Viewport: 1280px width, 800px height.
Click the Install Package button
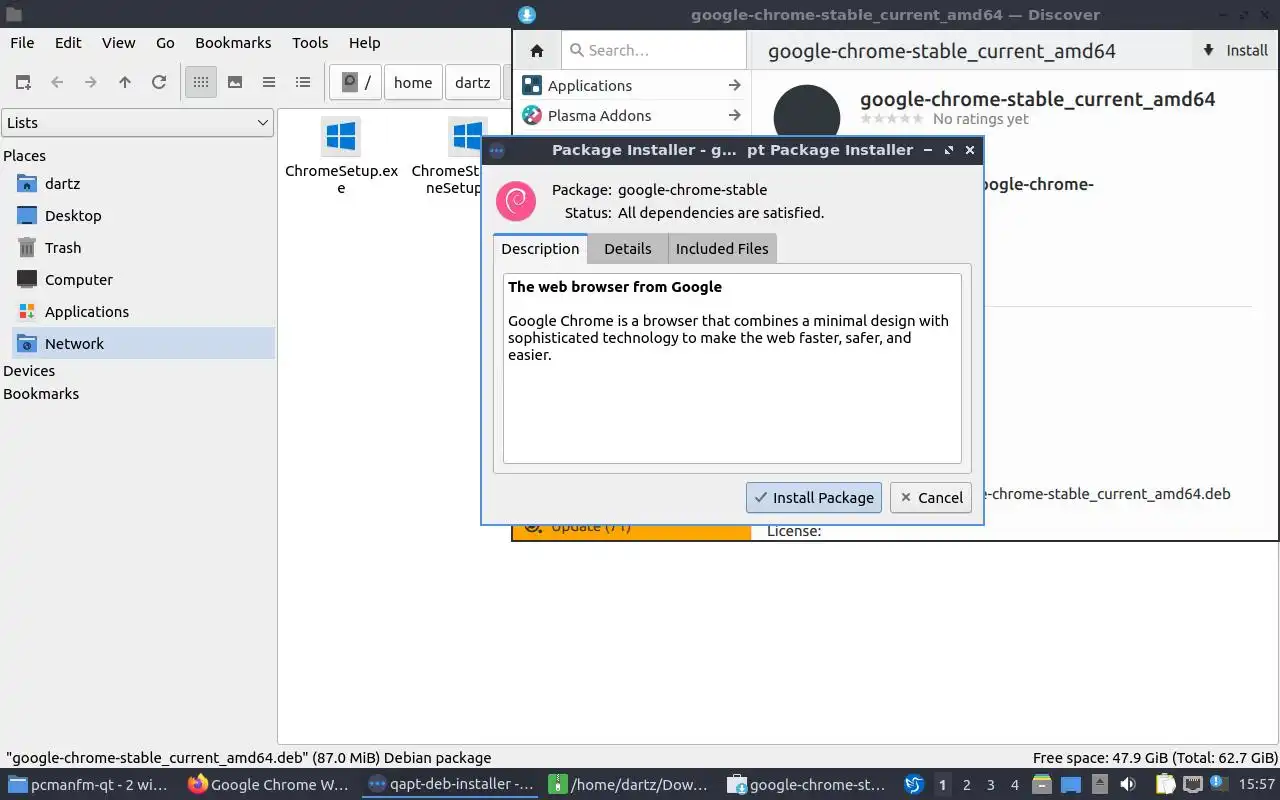[814, 497]
